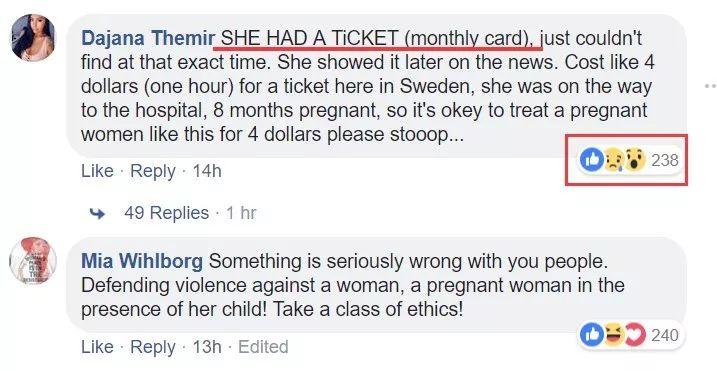Click the like reaction icon on Dajana's comment
This screenshot has width=717, height=371.
coord(591,160)
